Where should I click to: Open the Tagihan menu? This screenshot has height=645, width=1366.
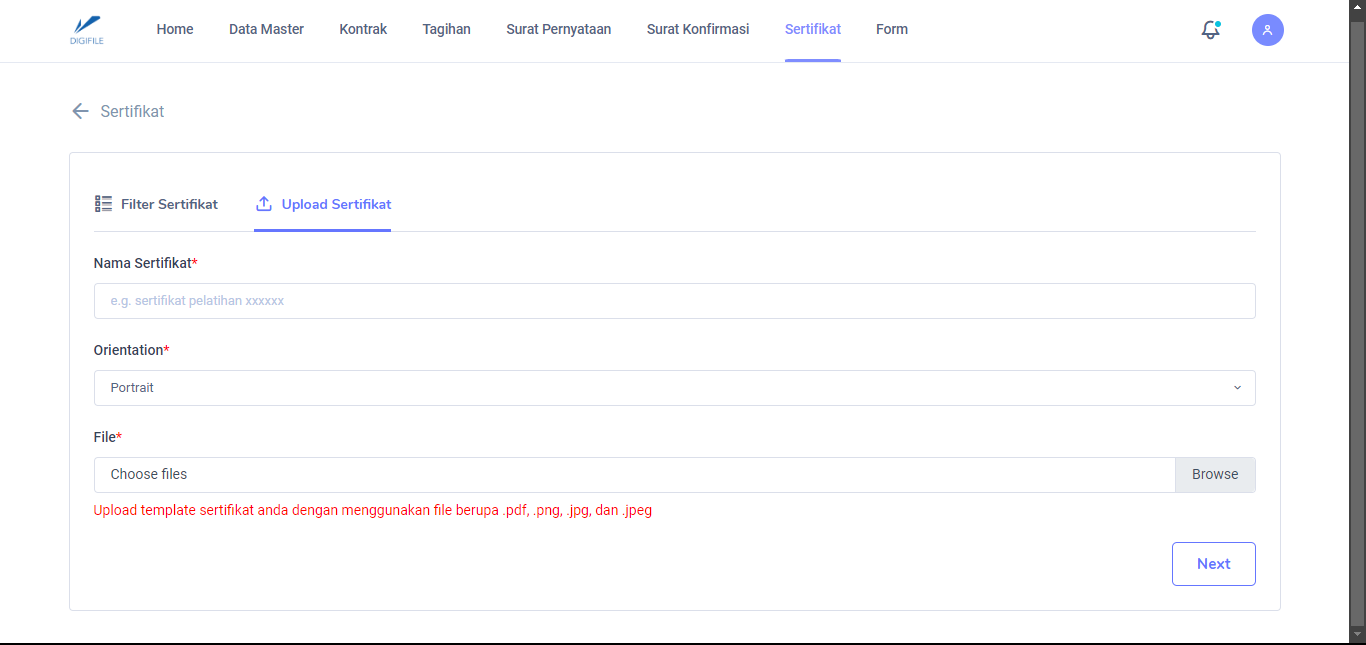tap(446, 29)
